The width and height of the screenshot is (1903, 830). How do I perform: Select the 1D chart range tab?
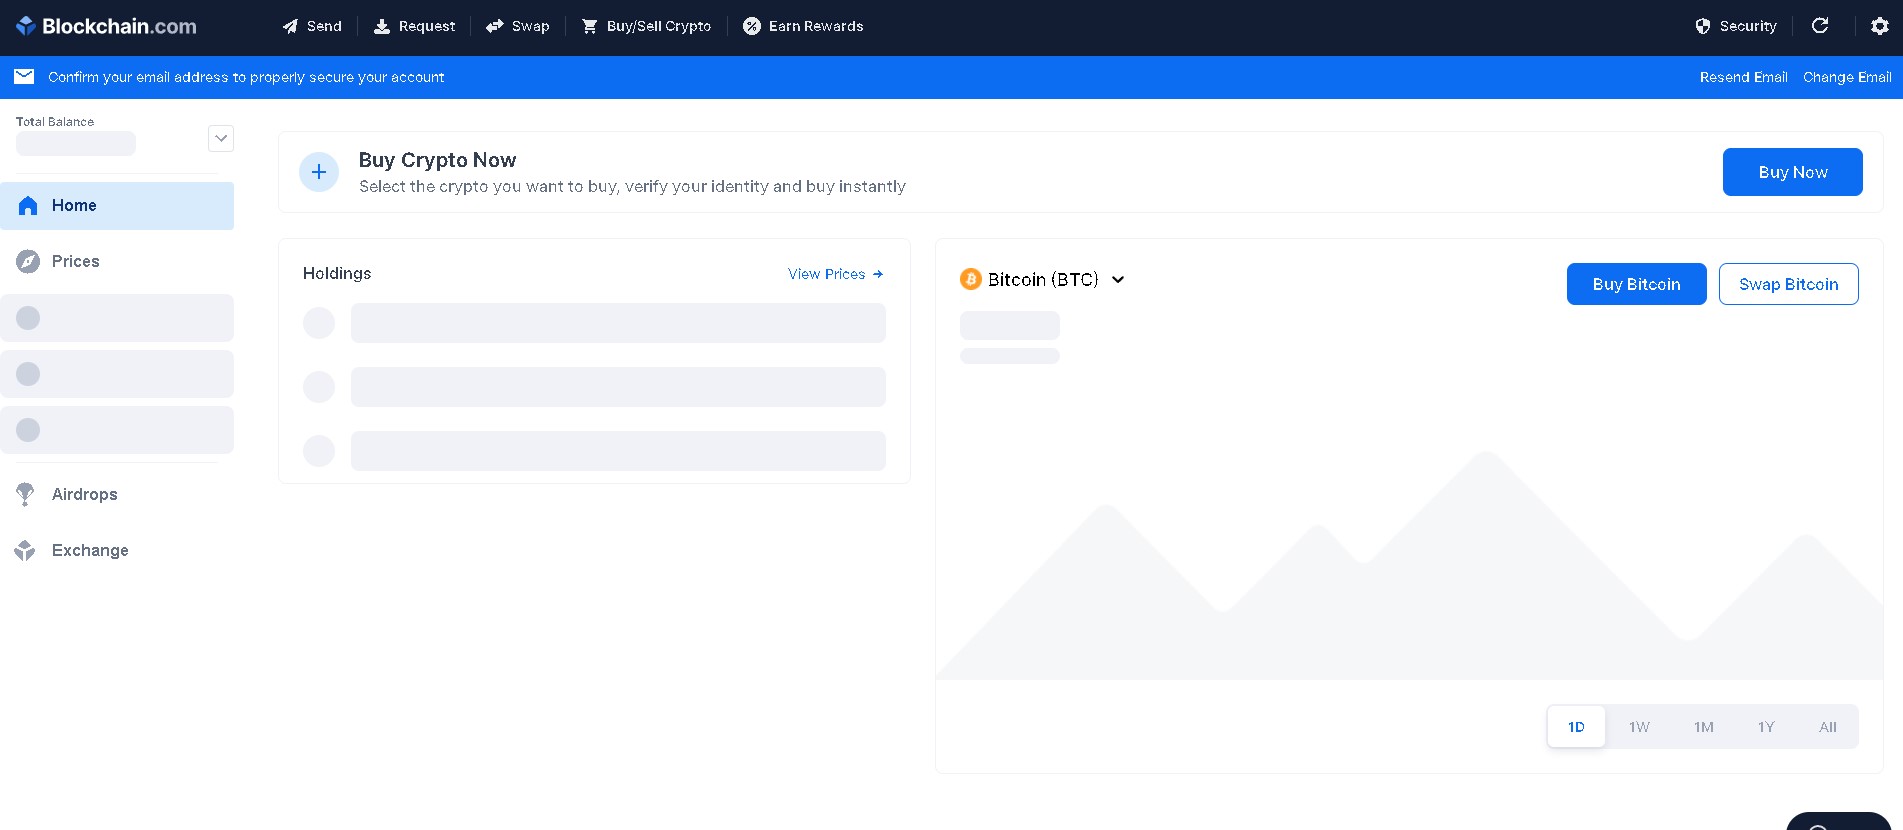coord(1576,727)
